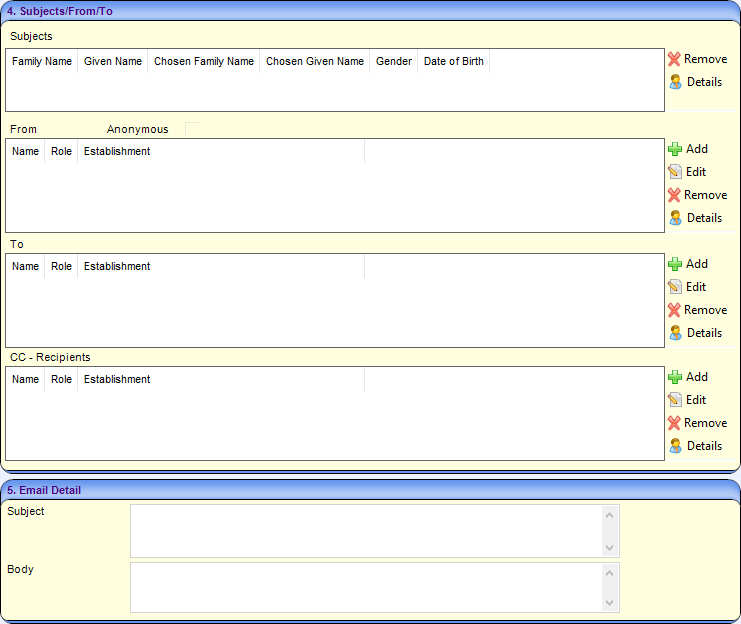Open Details for the Subjects list
The image size is (741, 624).
point(675,82)
